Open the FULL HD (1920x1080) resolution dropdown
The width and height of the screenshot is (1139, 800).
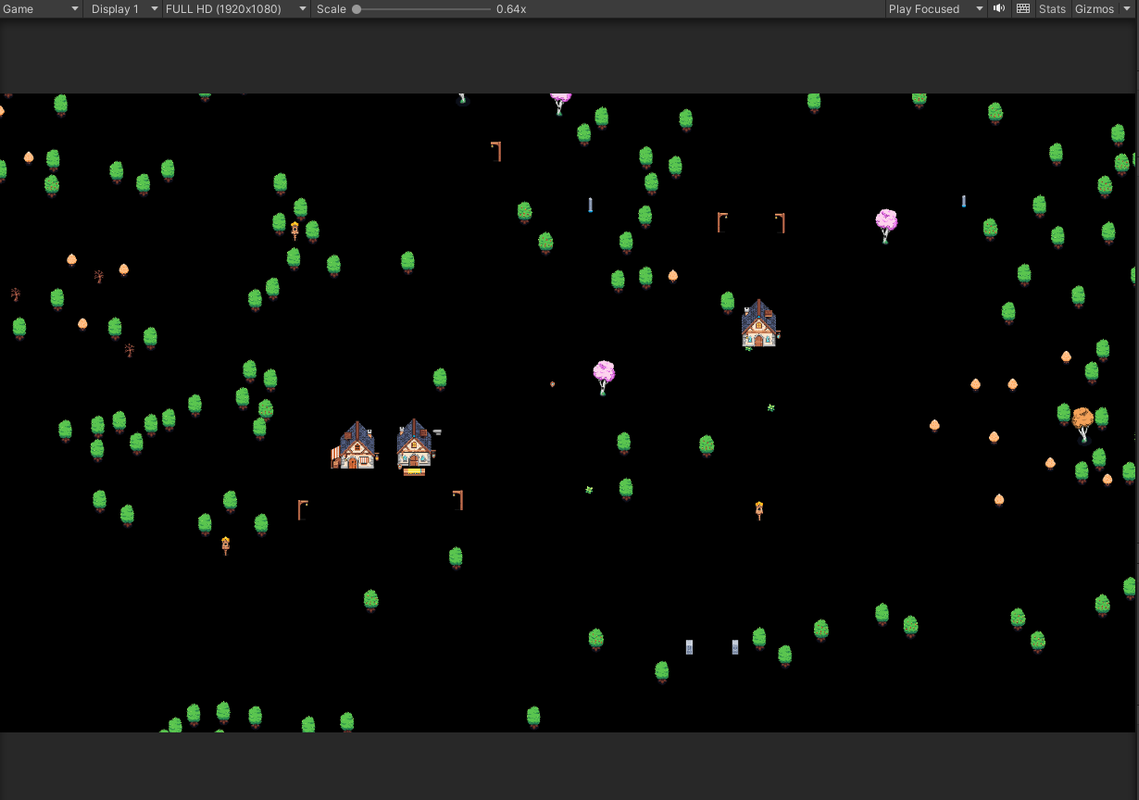point(235,9)
